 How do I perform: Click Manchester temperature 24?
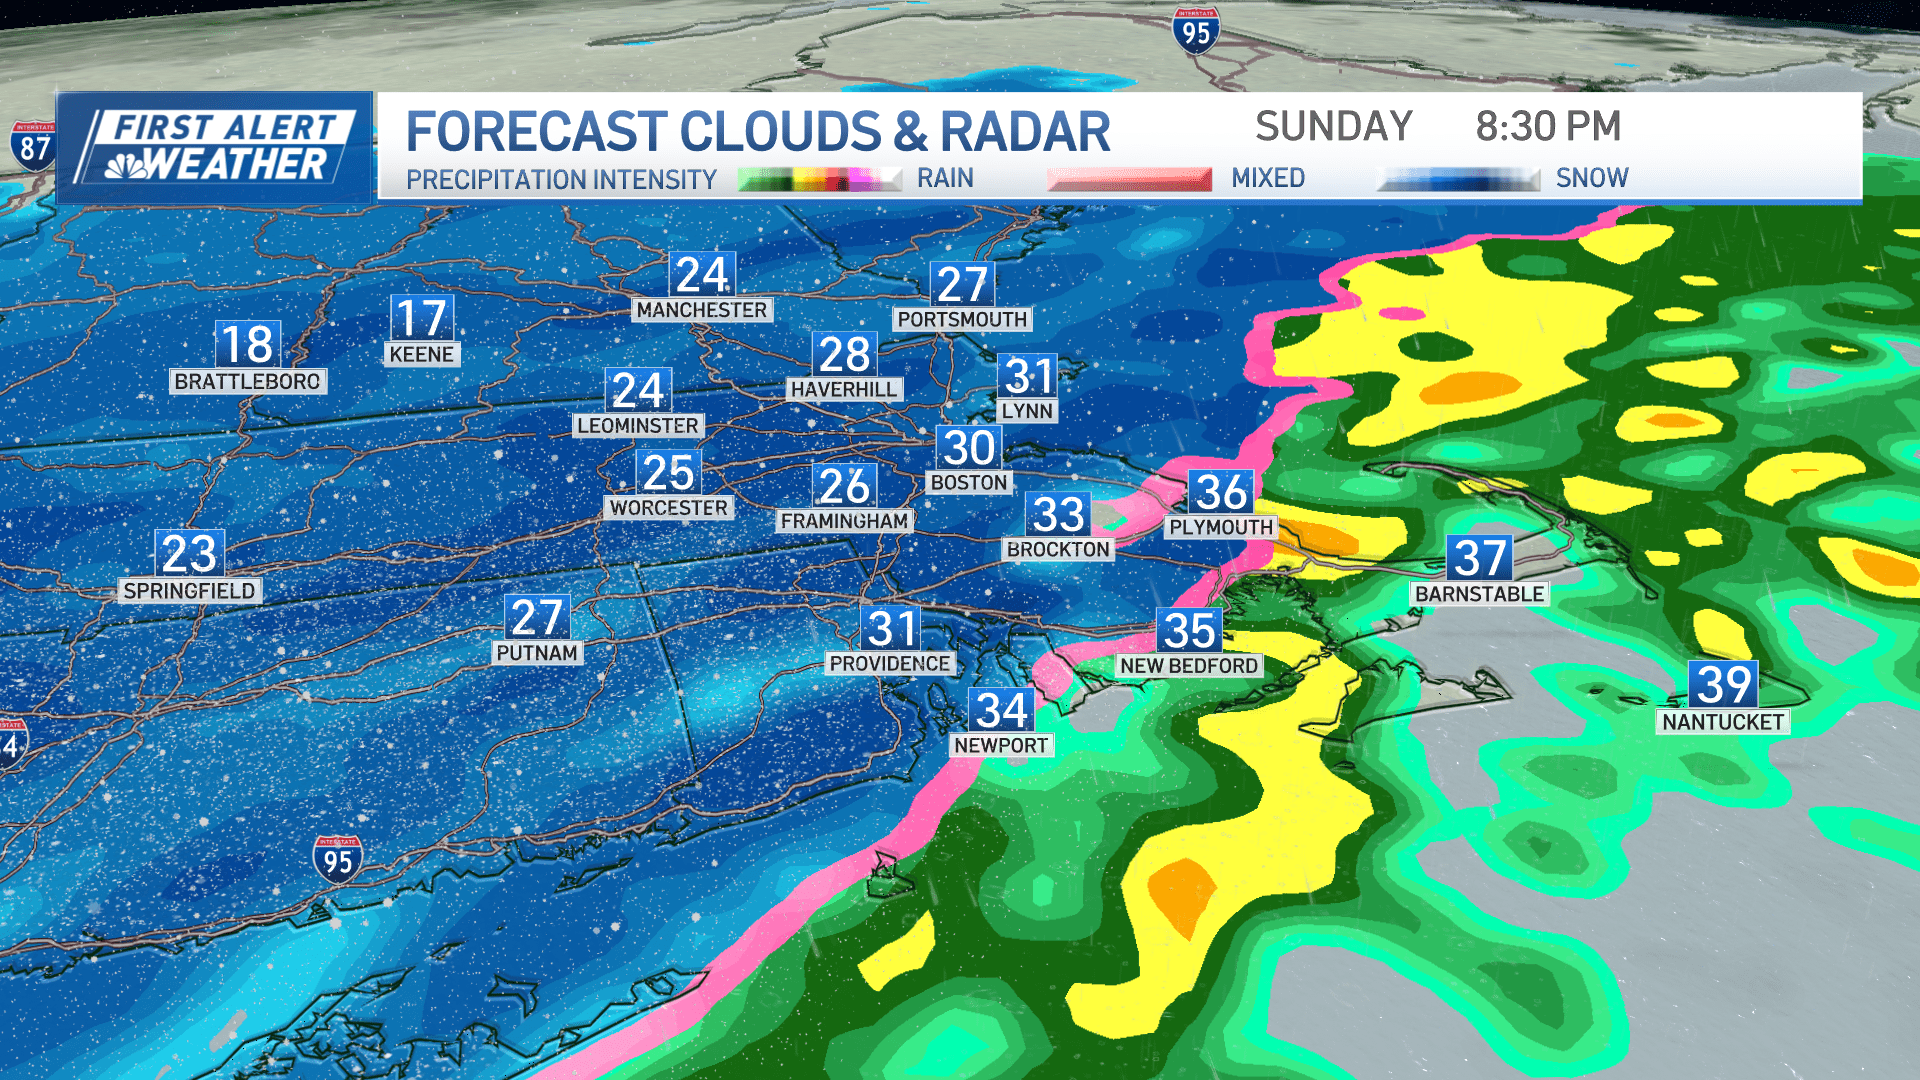click(x=702, y=274)
